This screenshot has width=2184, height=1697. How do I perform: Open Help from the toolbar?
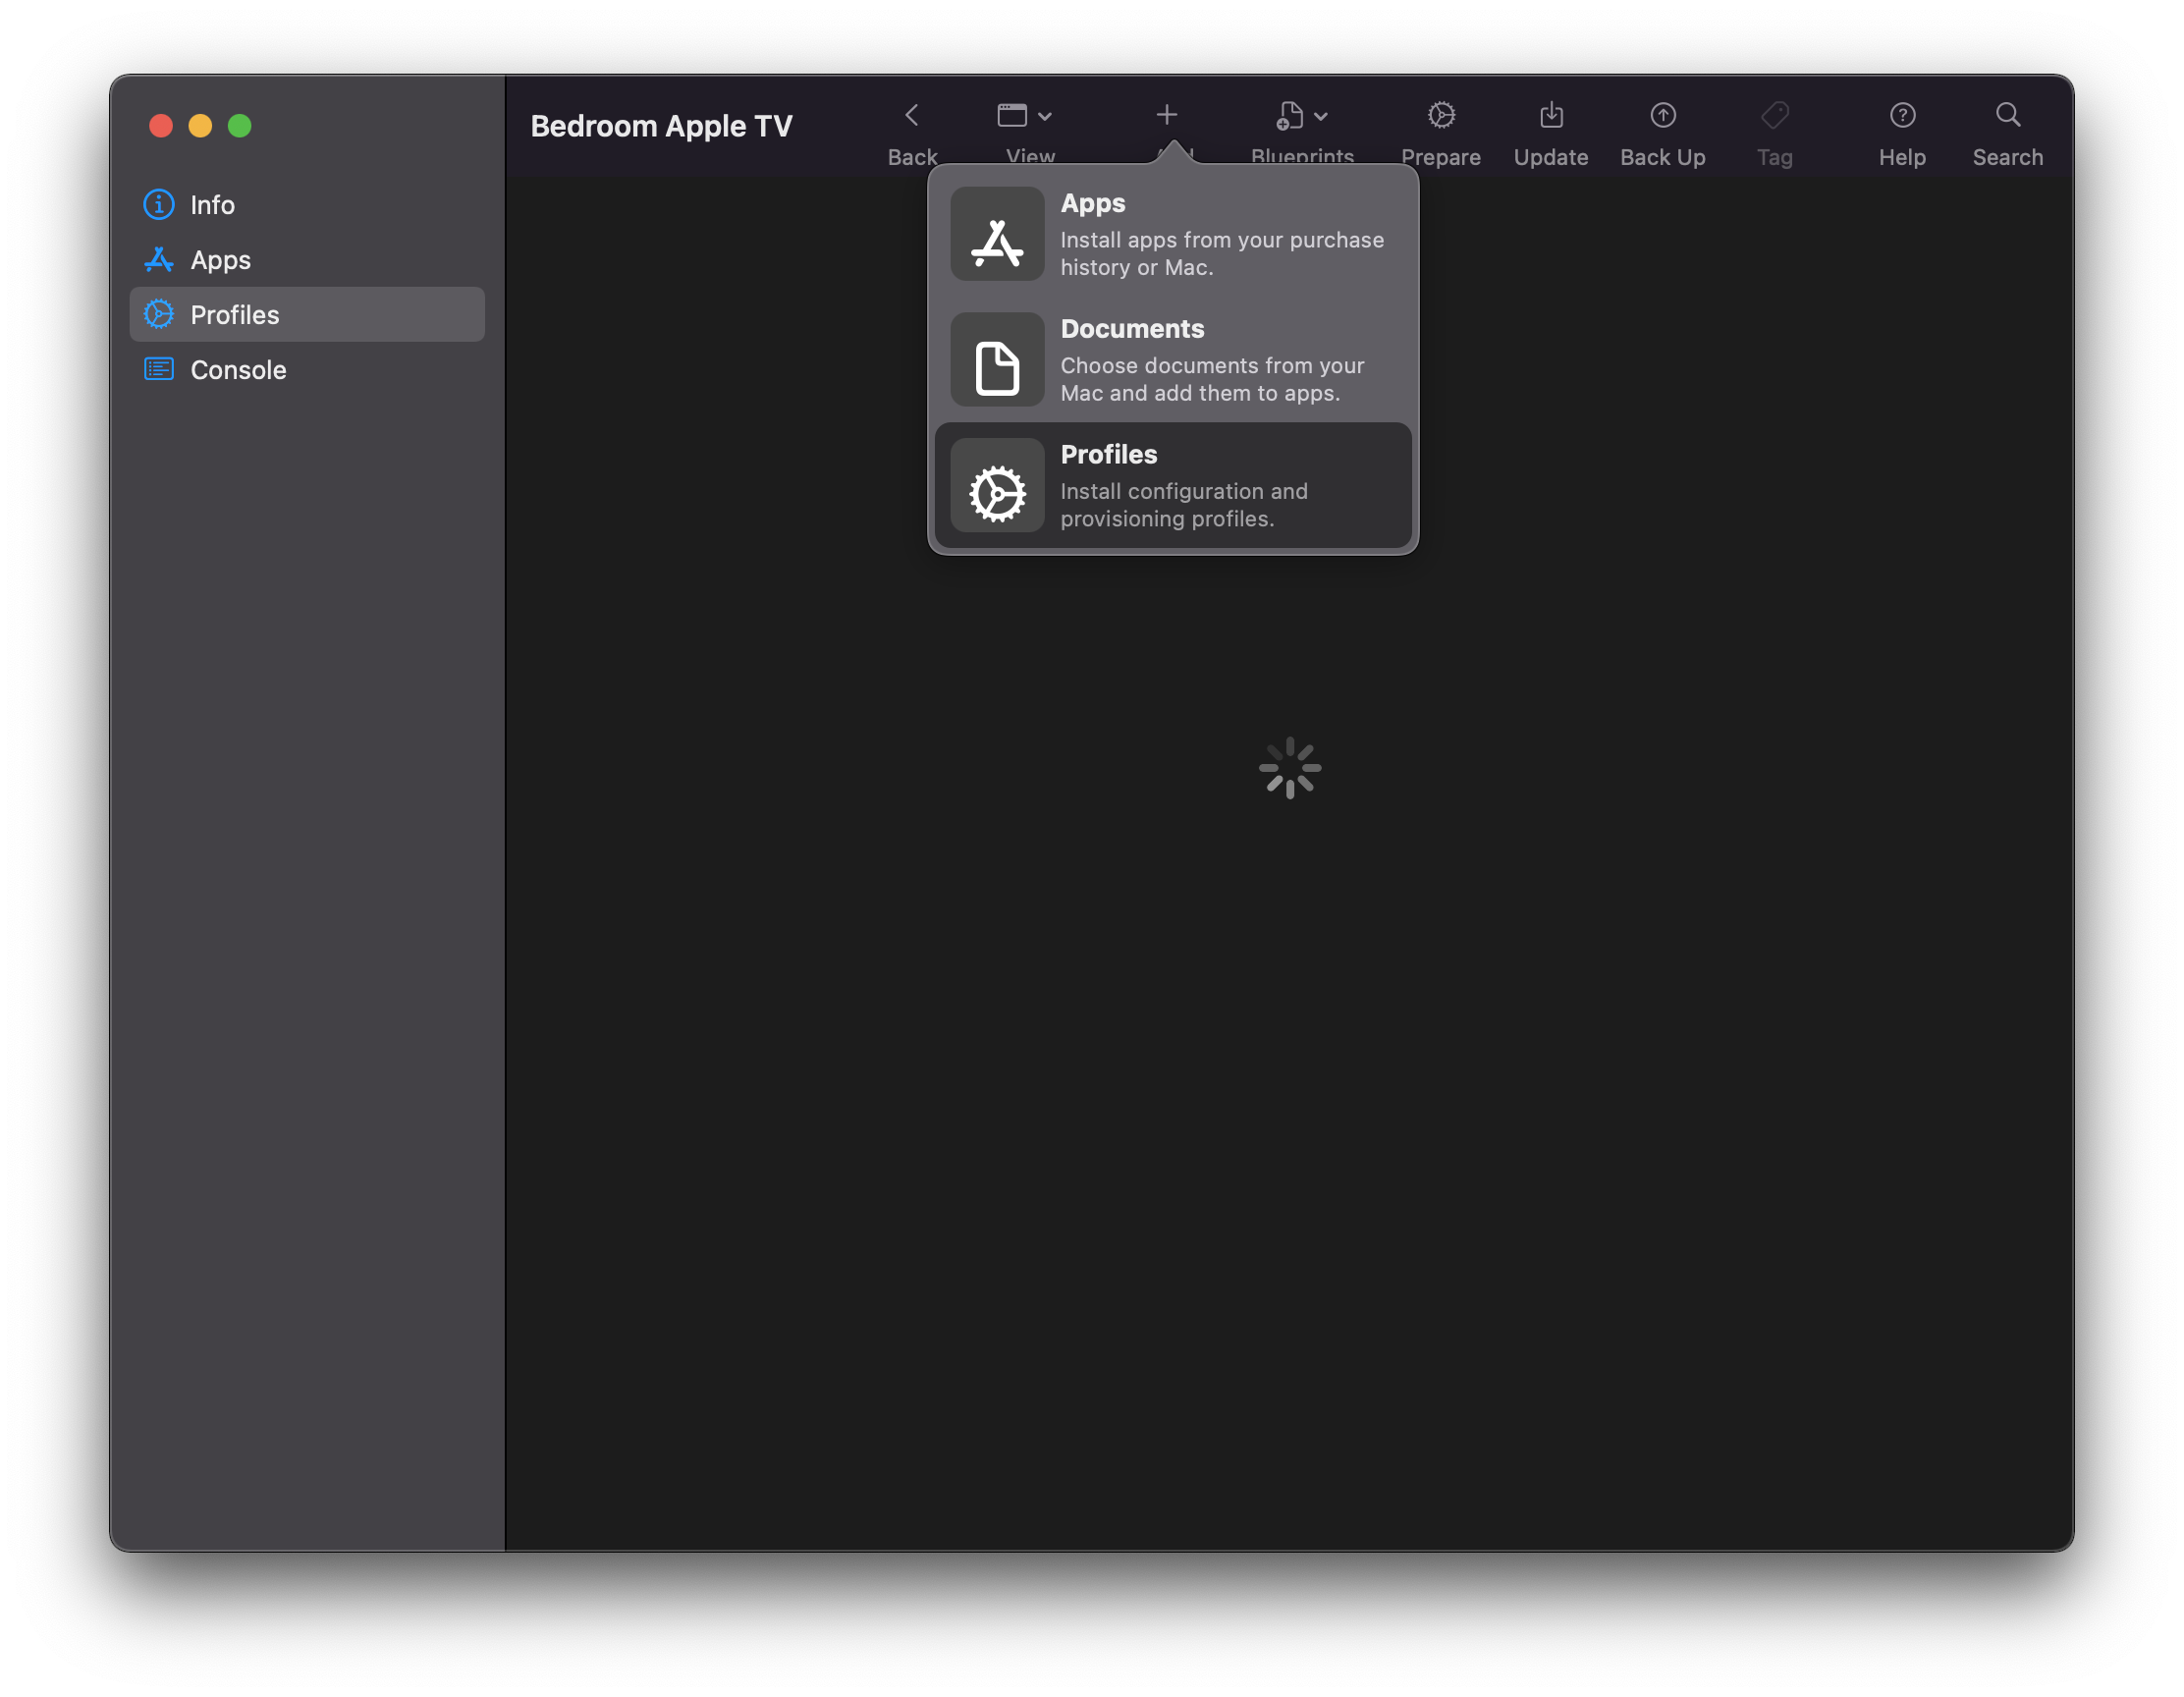(x=1901, y=116)
